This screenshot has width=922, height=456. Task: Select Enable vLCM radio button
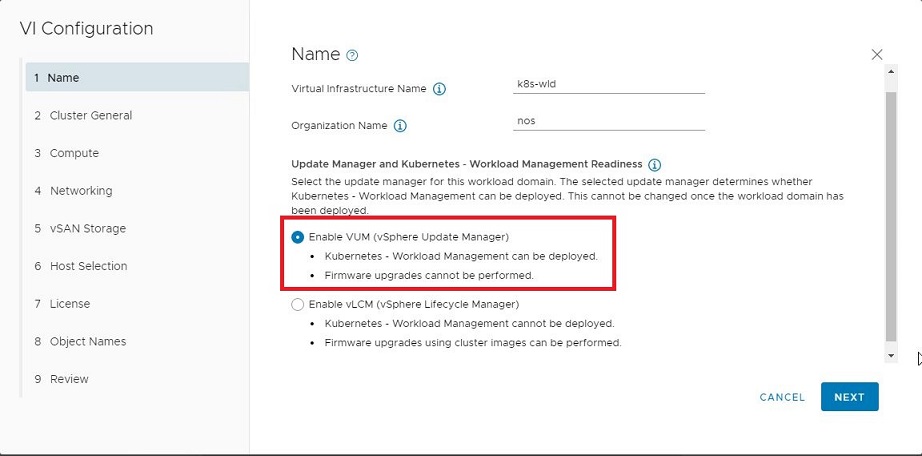click(x=298, y=305)
